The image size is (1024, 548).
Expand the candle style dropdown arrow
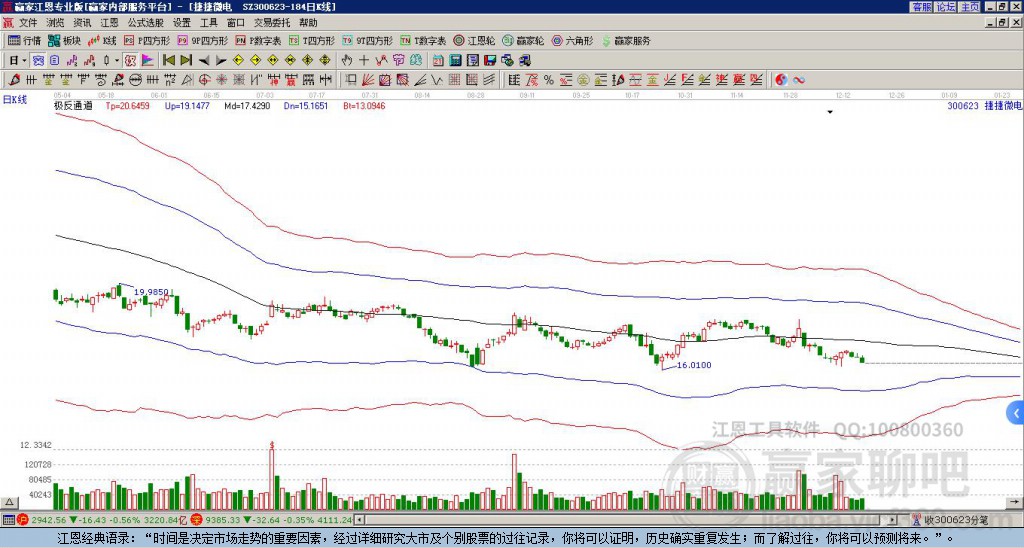(x=117, y=61)
